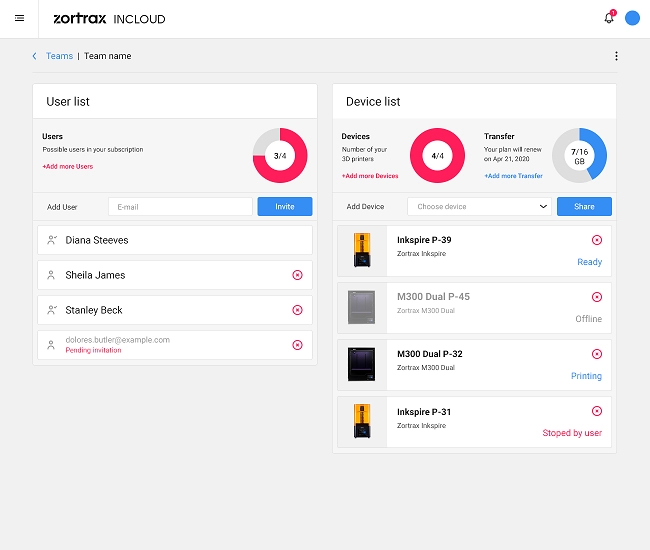Remove Stanley Beck from user list
The width and height of the screenshot is (650, 550).
click(297, 310)
